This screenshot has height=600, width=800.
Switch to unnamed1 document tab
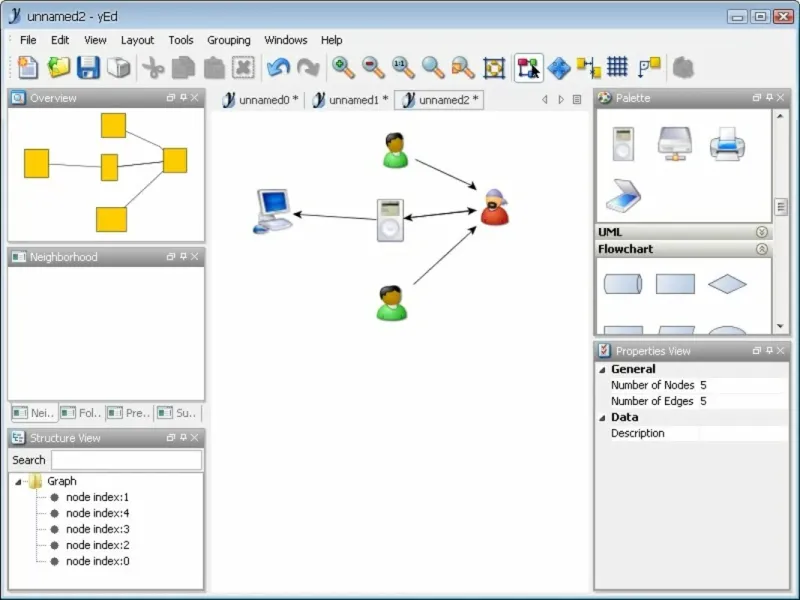351,100
